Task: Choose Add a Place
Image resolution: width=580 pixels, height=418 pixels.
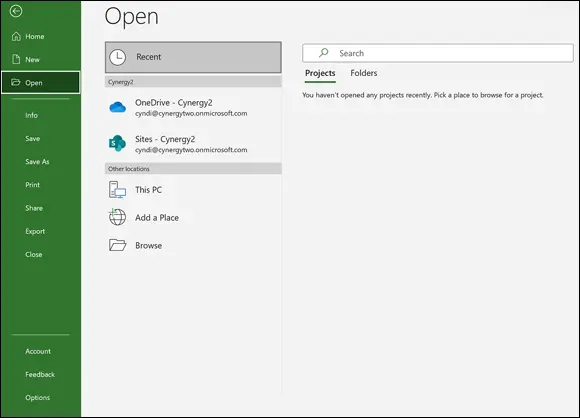Action: click(x=193, y=218)
